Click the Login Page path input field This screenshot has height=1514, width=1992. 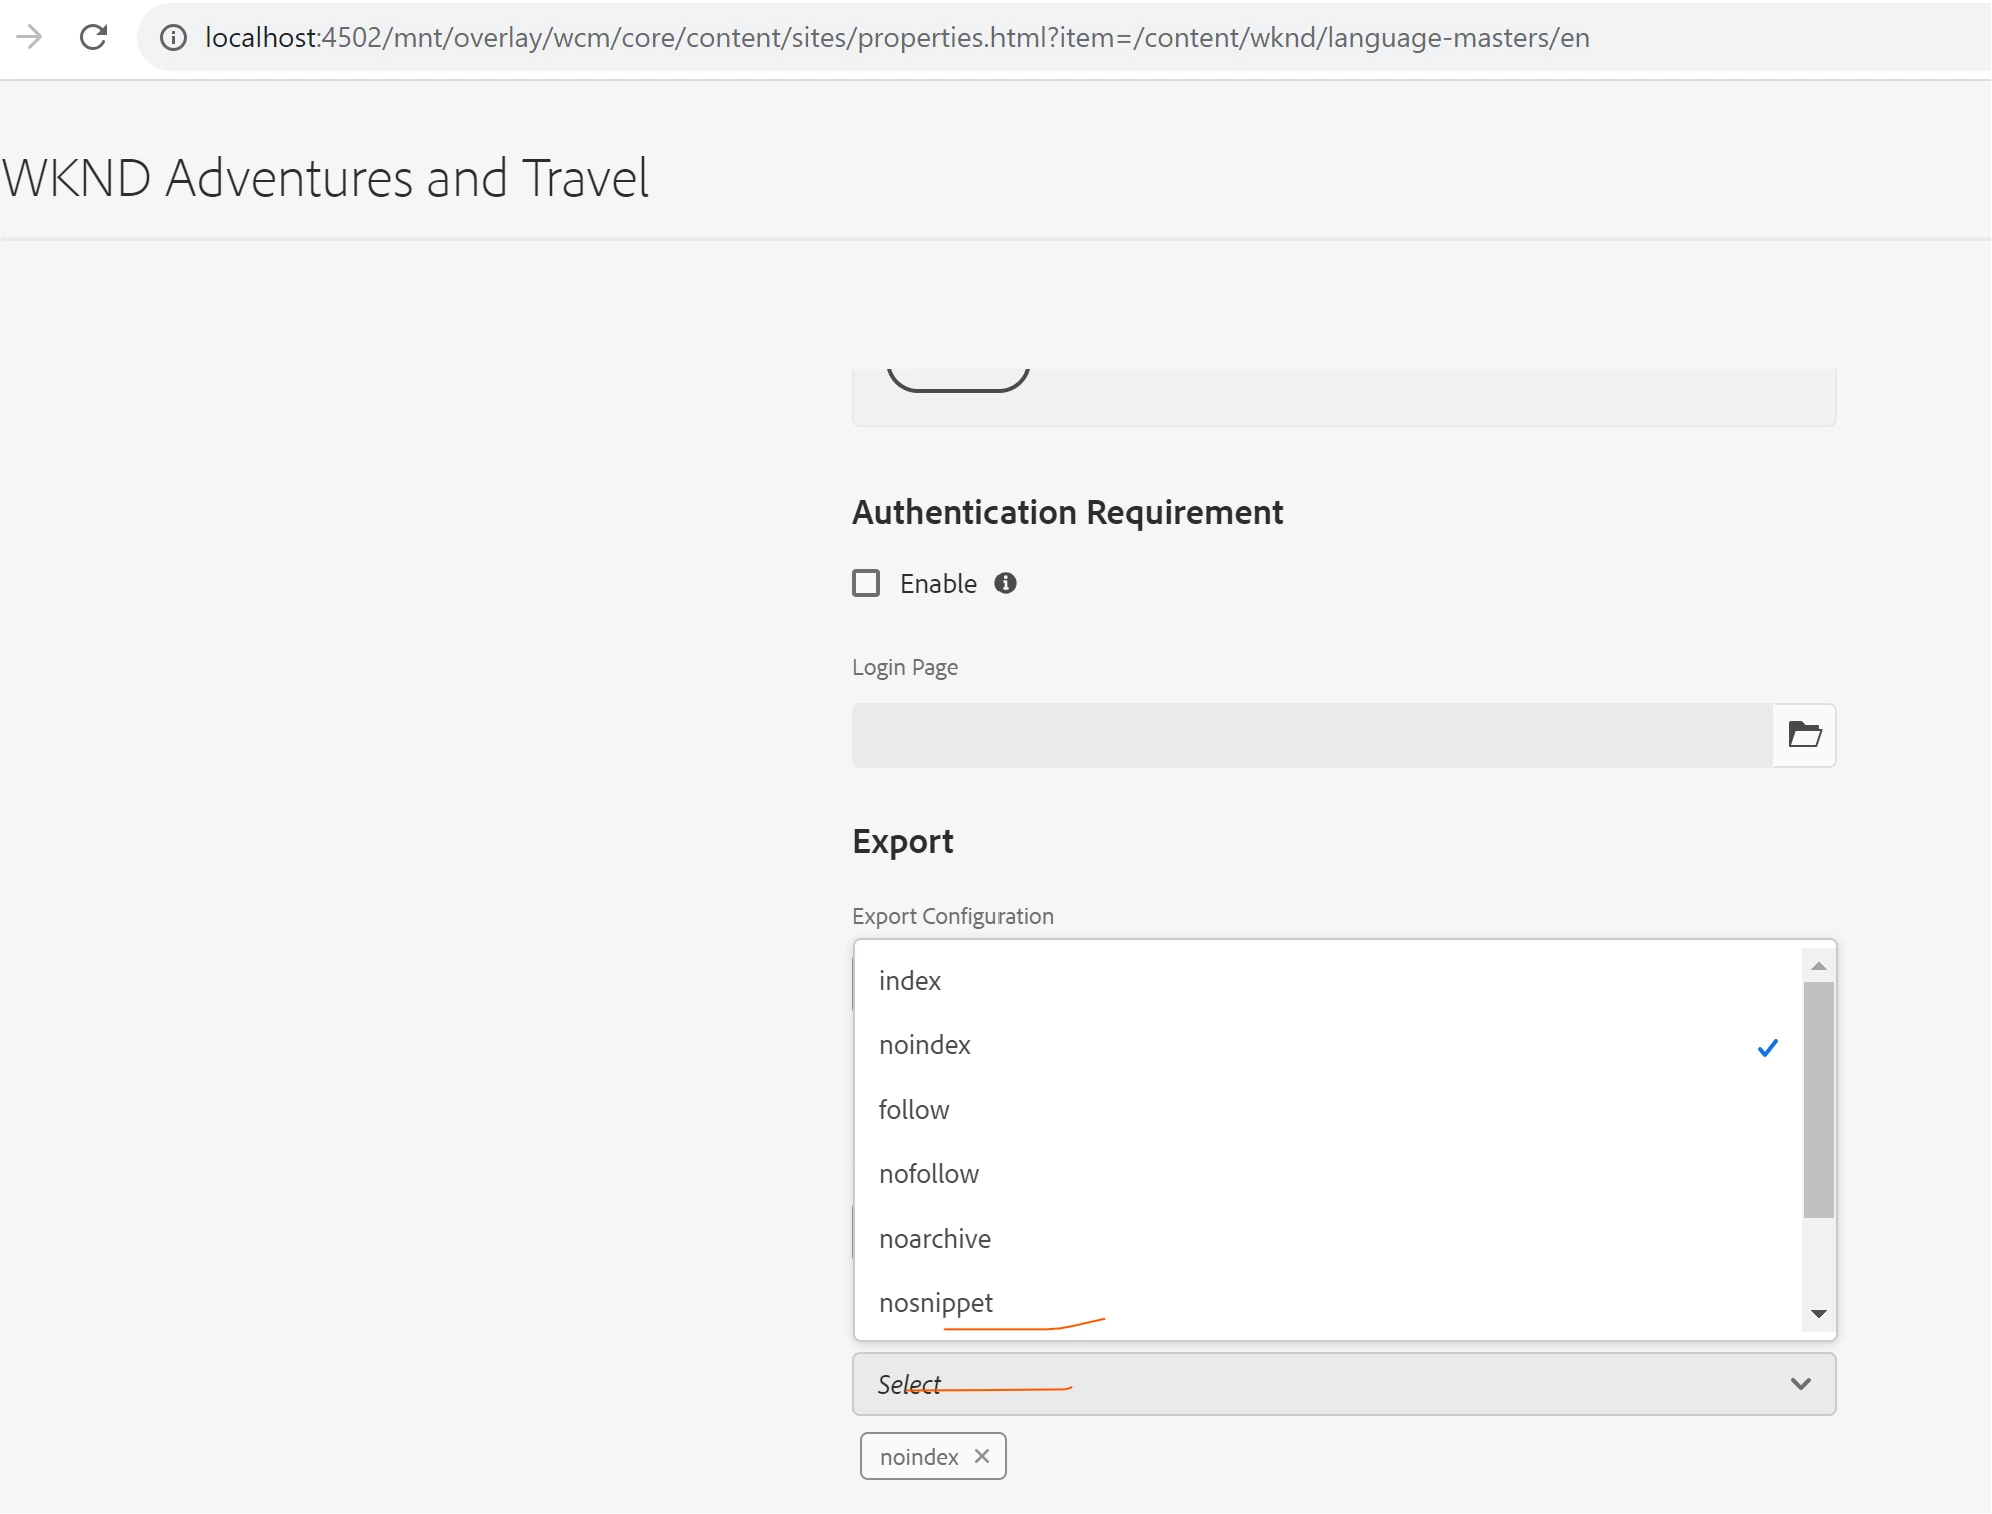pos(1311,735)
